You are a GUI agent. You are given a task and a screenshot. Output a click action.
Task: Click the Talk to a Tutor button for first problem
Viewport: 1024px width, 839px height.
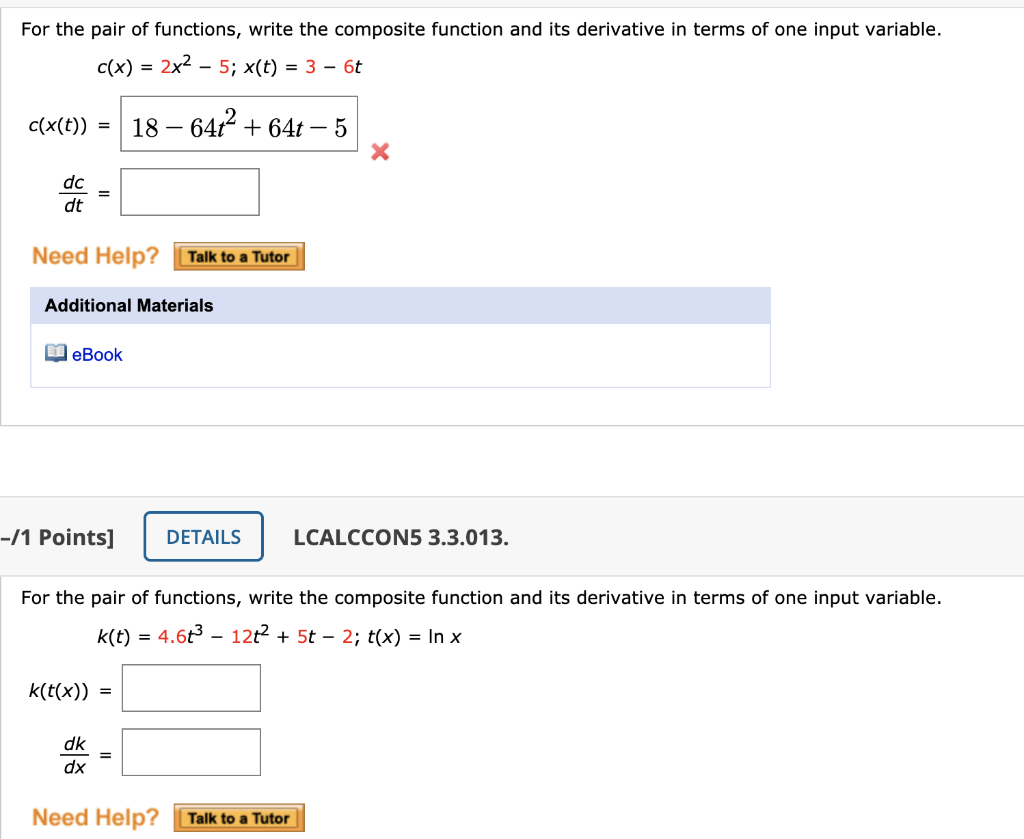tap(238, 256)
